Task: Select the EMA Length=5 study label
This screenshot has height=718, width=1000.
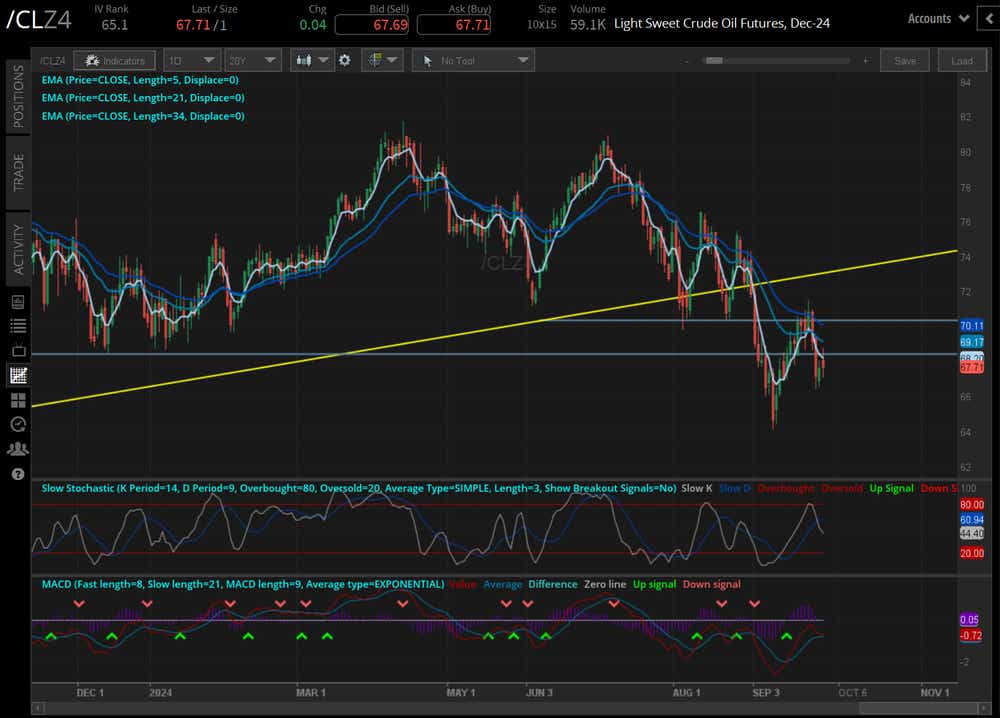Action: coord(140,80)
